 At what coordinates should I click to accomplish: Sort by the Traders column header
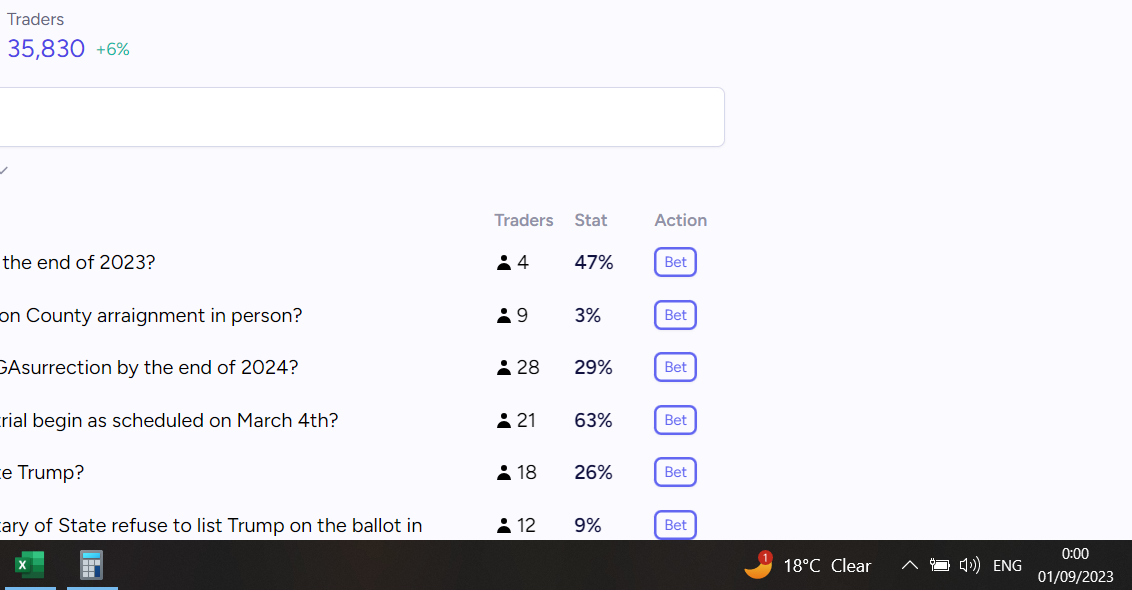point(523,220)
